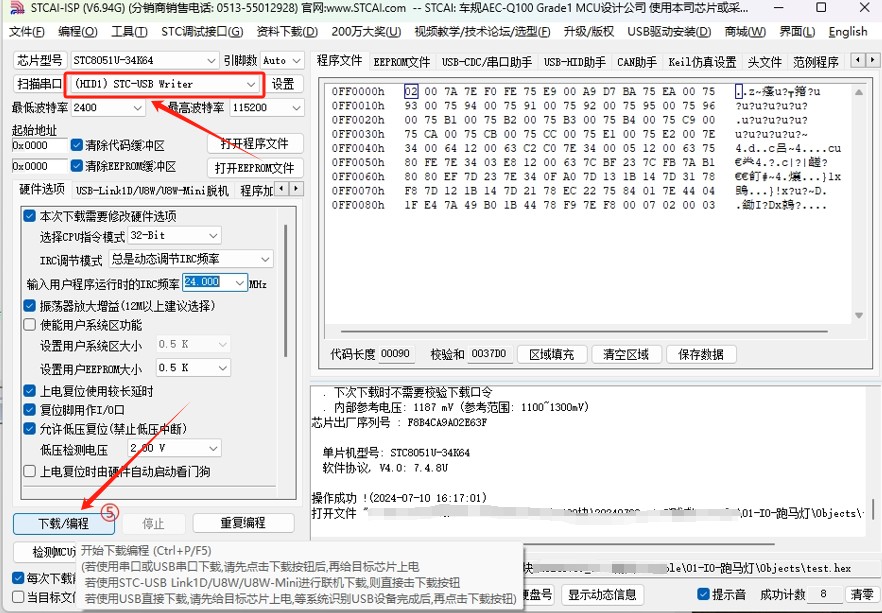This screenshot has width=882, height=613.
Task: Toggle 清除EEPROM缓冲区 checkbox
Action: coord(77,166)
